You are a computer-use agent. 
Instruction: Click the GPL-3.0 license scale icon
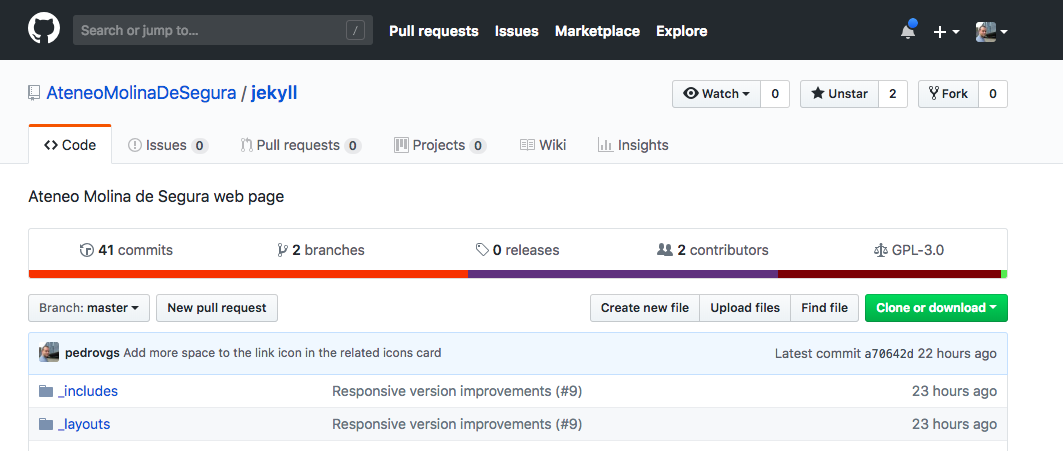click(x=880, y=250)
